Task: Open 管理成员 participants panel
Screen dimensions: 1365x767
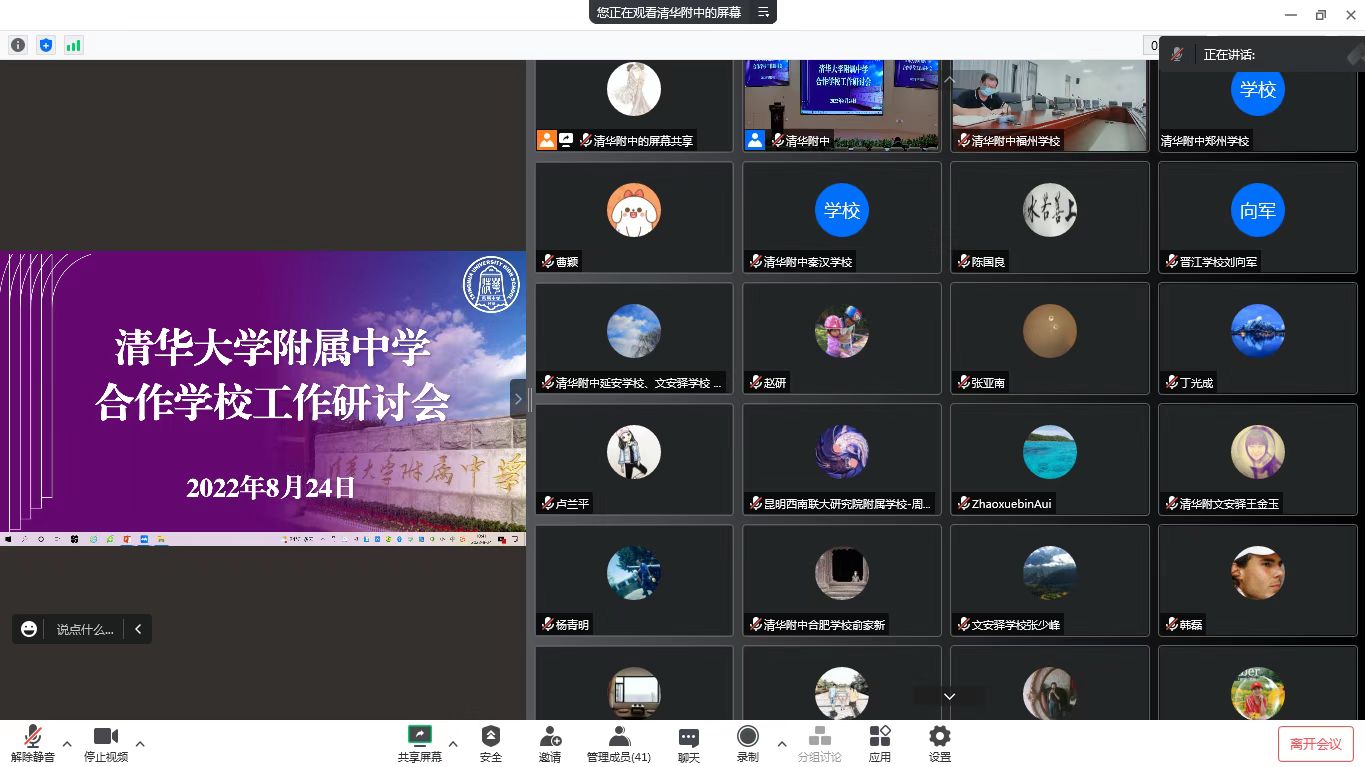Action: pos(618,744)
